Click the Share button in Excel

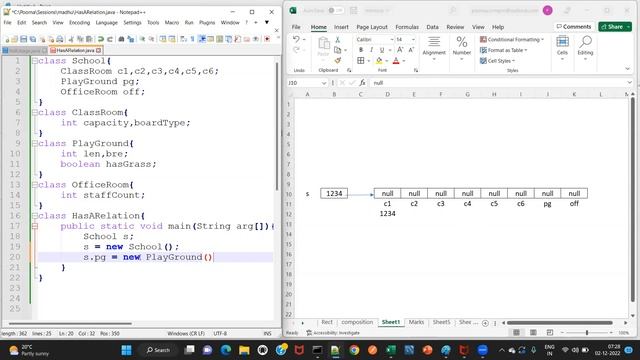click(x=615, y=27)
